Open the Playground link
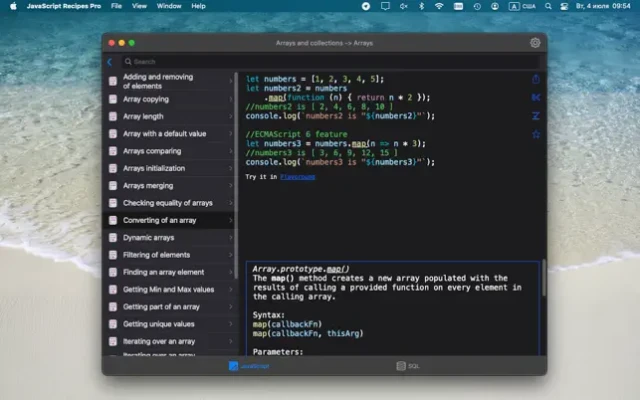This screenshot has width=640, height=400. click(x=297, y=177)
